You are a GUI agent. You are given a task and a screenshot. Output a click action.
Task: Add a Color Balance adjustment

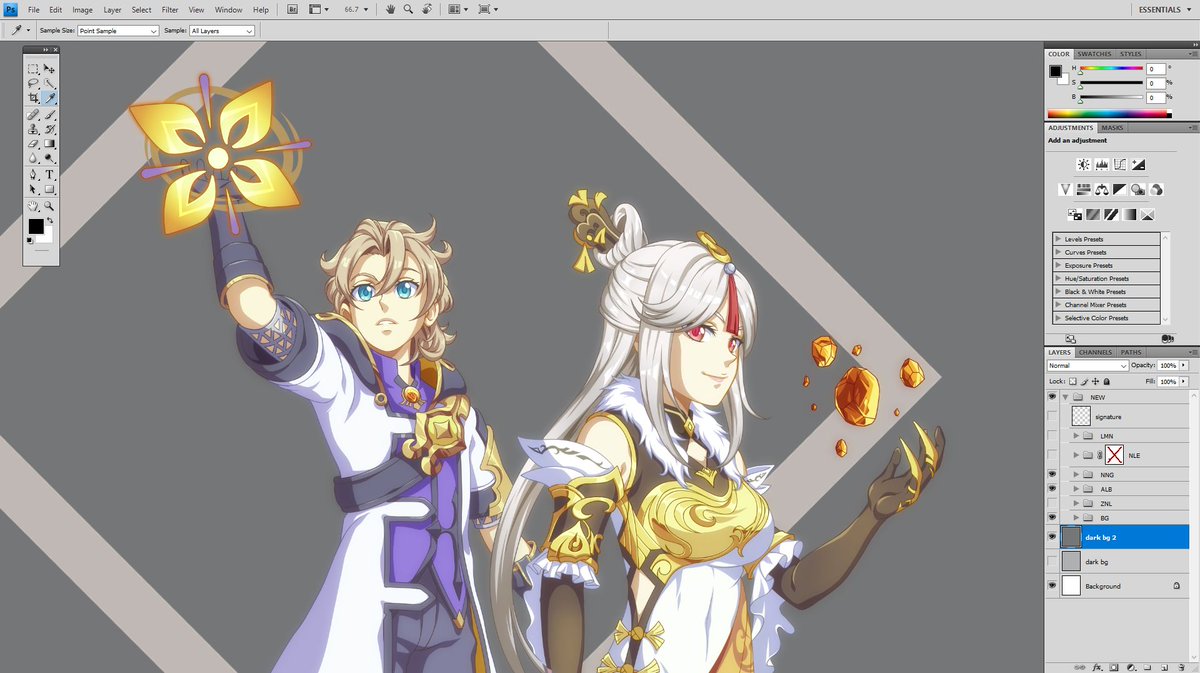(1101, 189)
